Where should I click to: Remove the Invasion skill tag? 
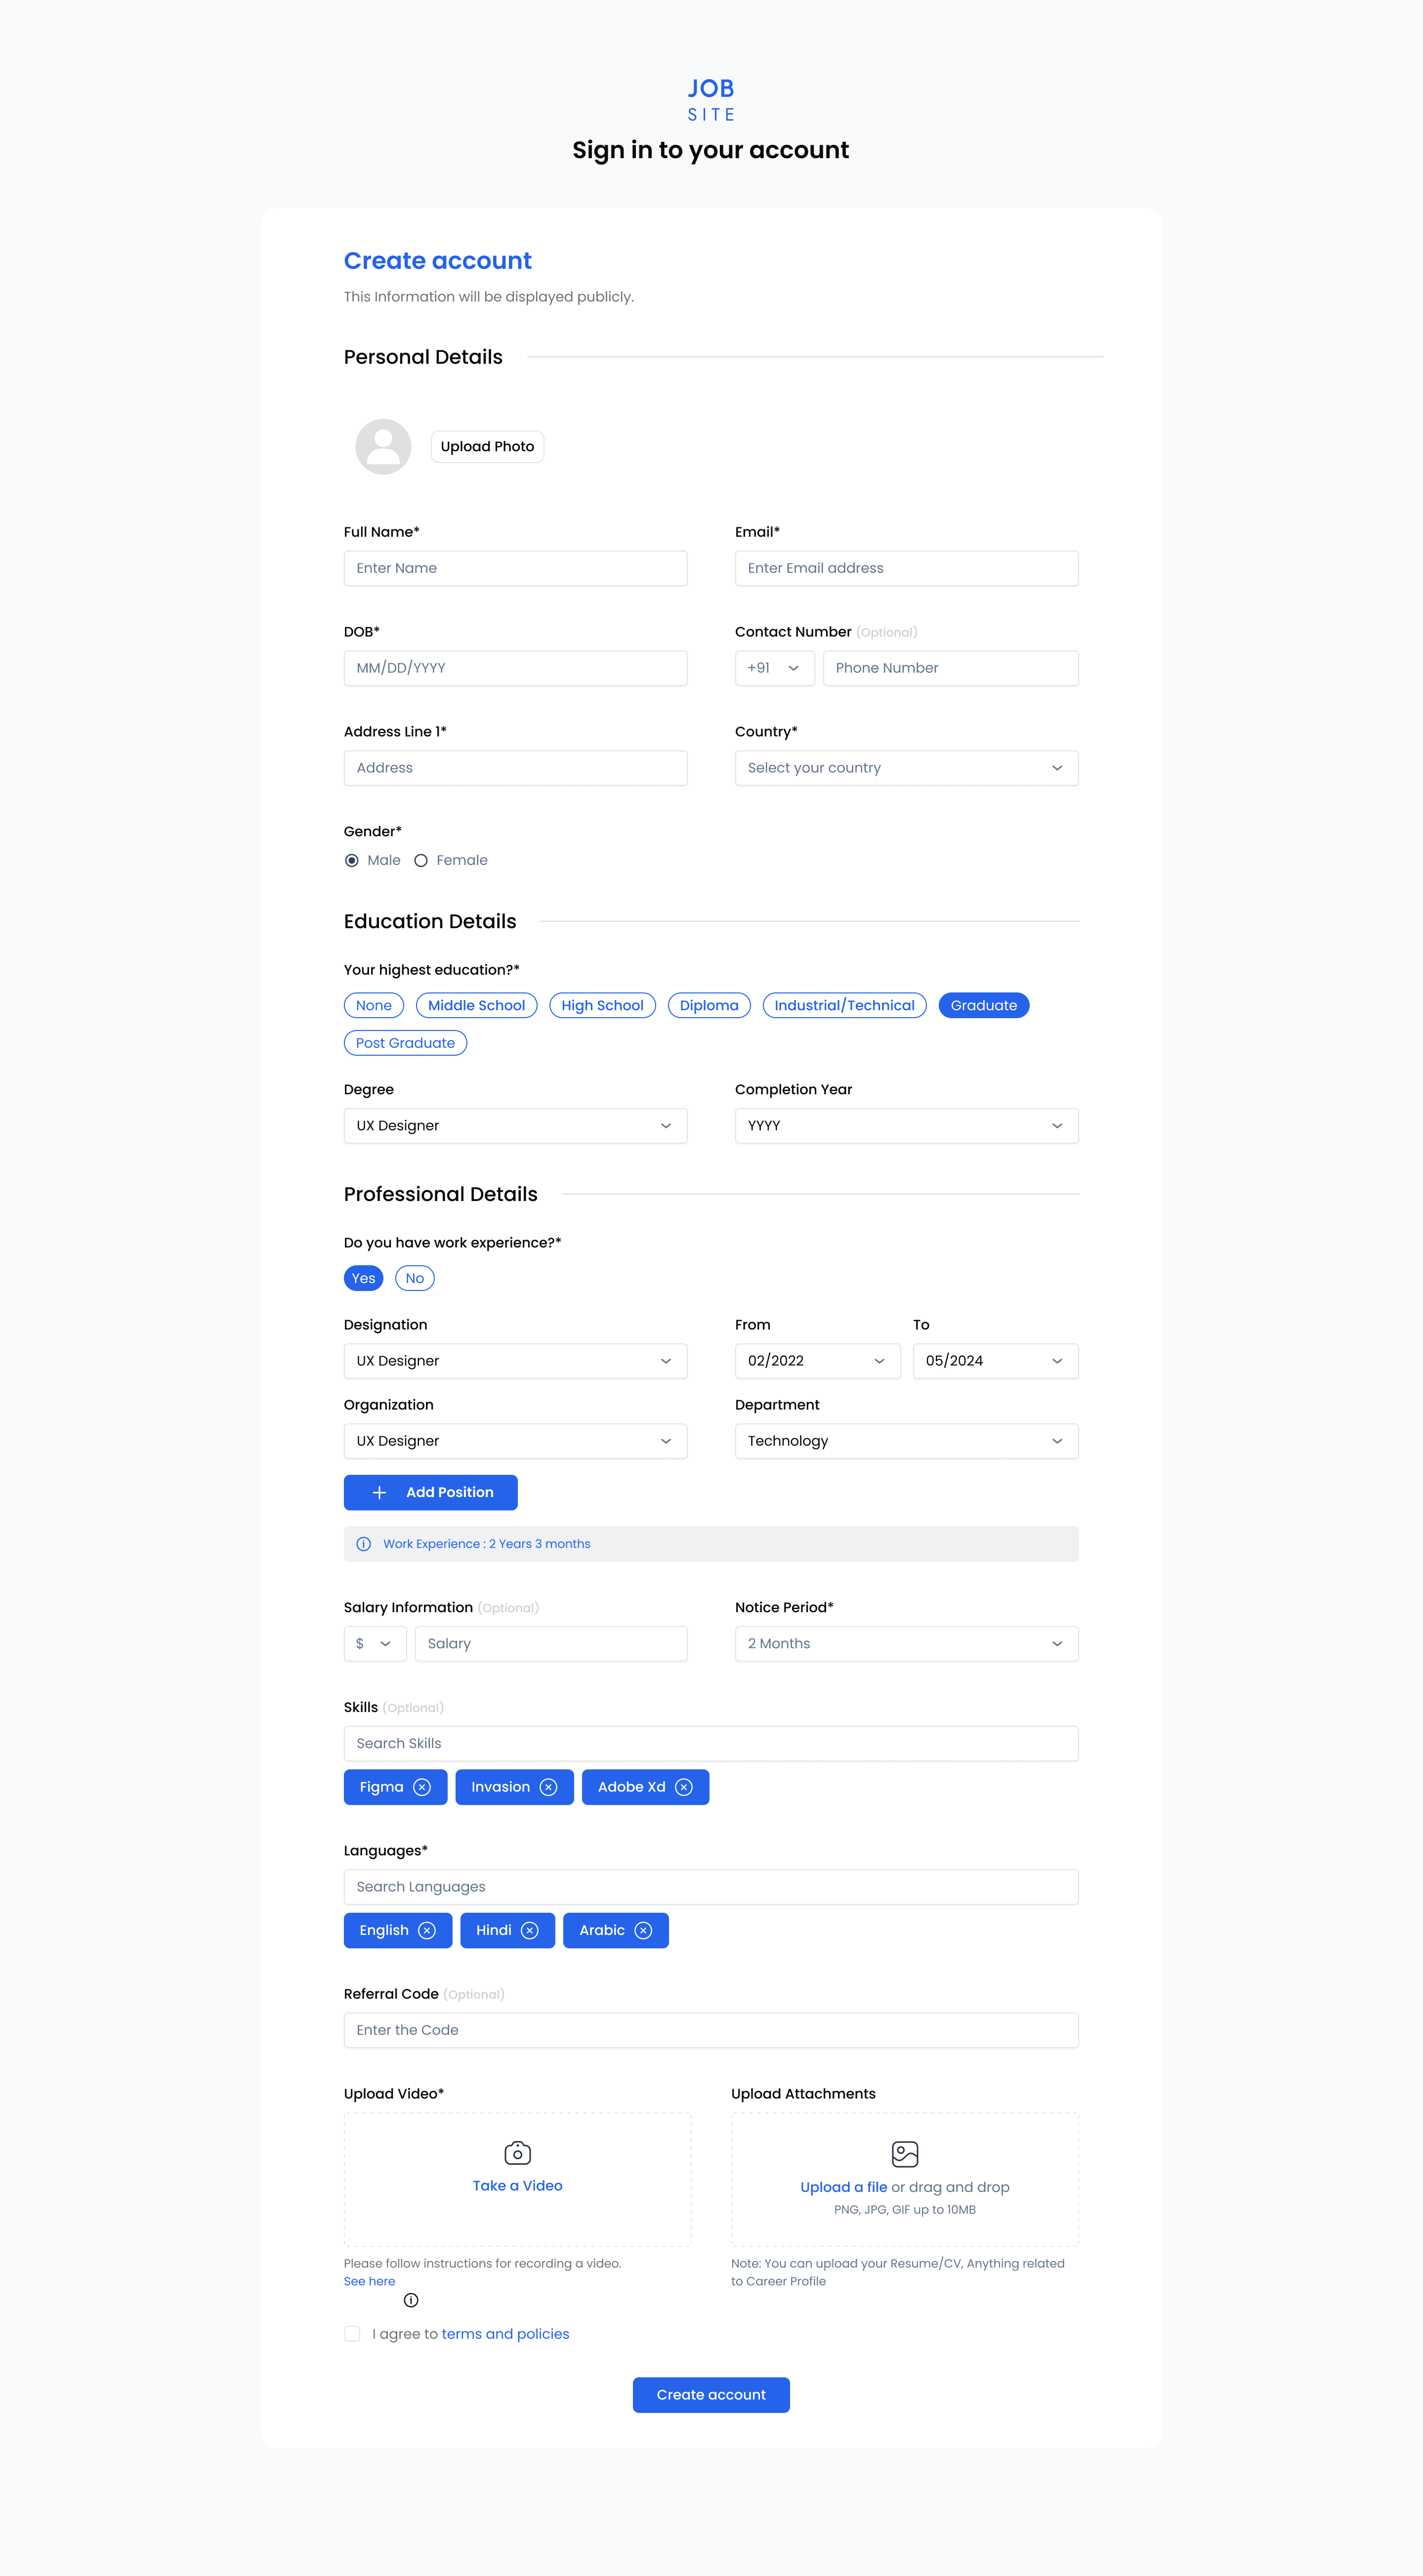pos(548,1787)
